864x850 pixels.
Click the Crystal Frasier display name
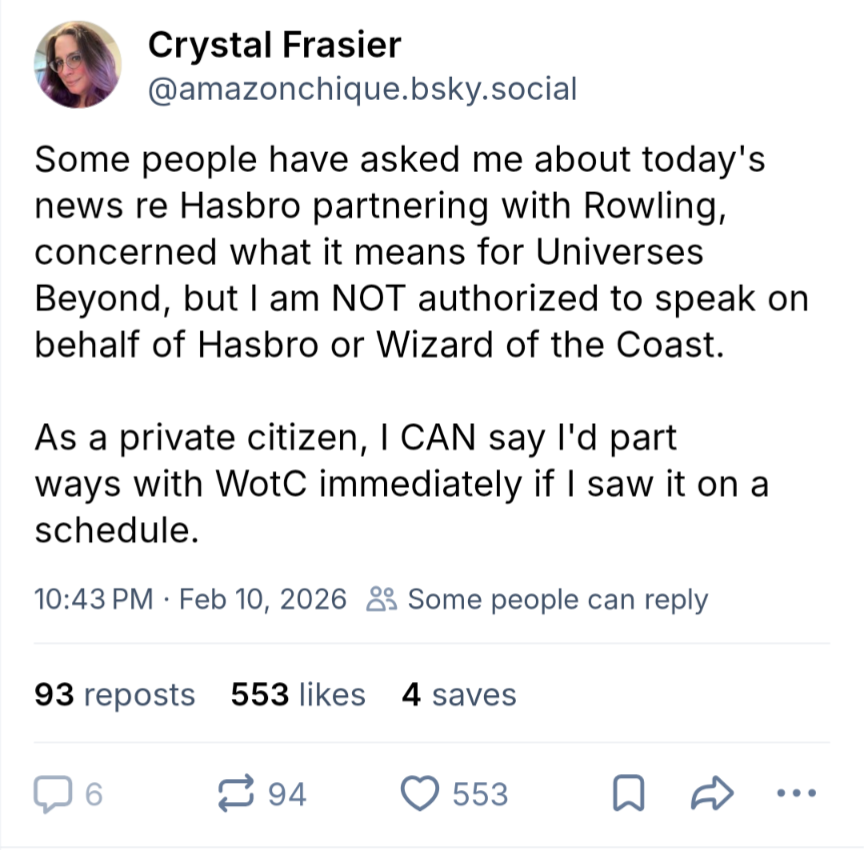click(274, 45)
